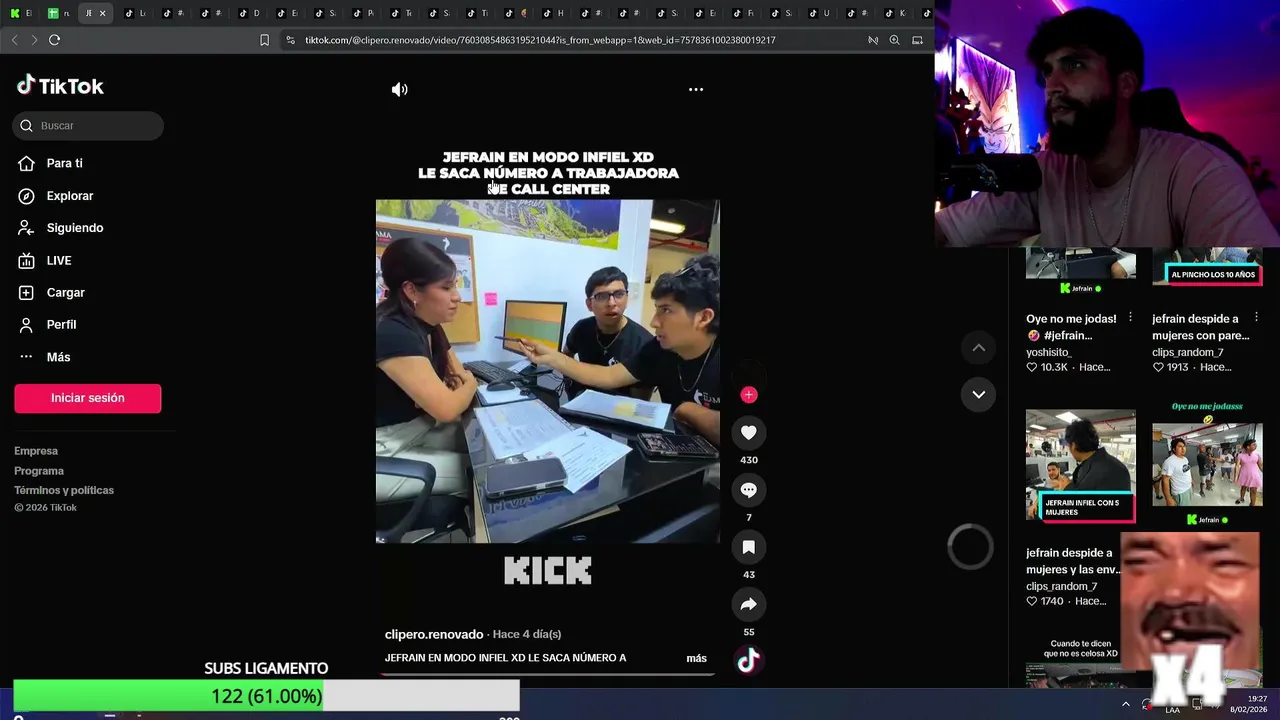This screenshot has width=1280, height=720.
Task: Open options for 'Oye no me jodas!' video
Action: click(x=1130, y=318)
